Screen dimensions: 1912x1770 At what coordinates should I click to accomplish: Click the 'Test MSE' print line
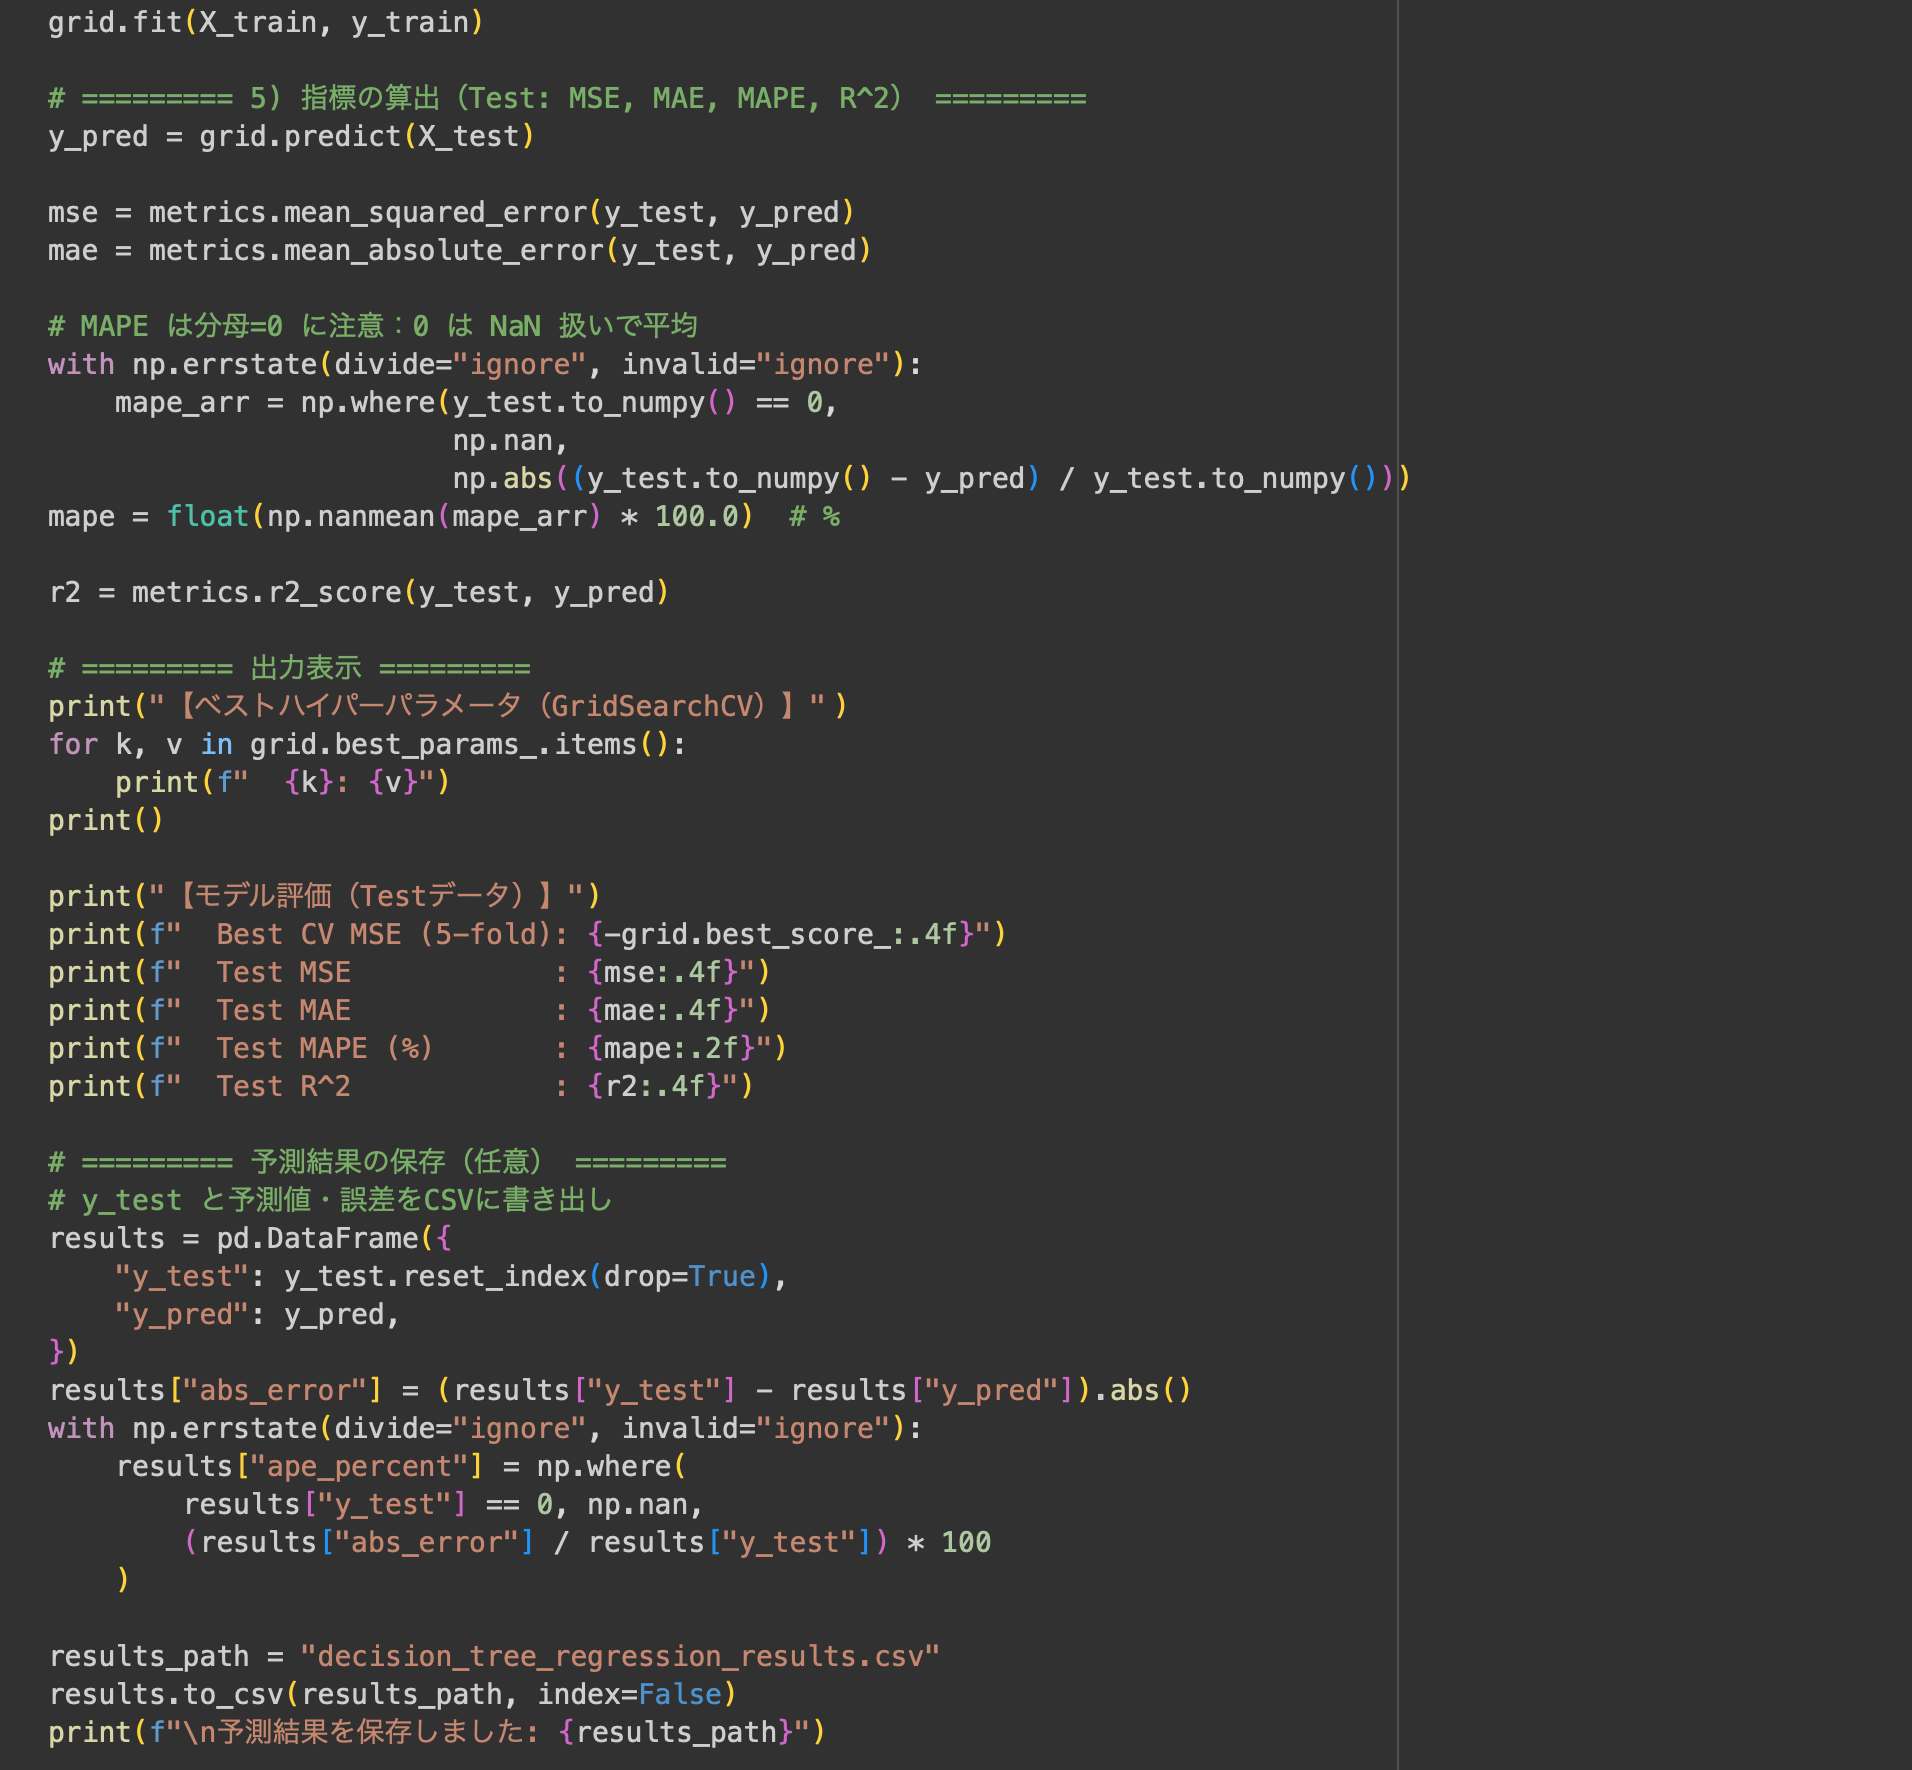409,972
